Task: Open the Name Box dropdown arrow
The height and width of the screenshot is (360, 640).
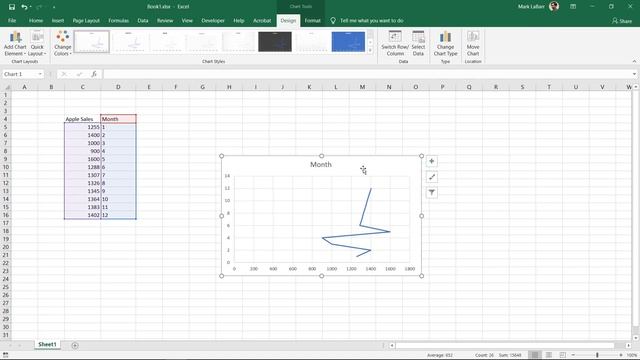Action: click(40, 74)
